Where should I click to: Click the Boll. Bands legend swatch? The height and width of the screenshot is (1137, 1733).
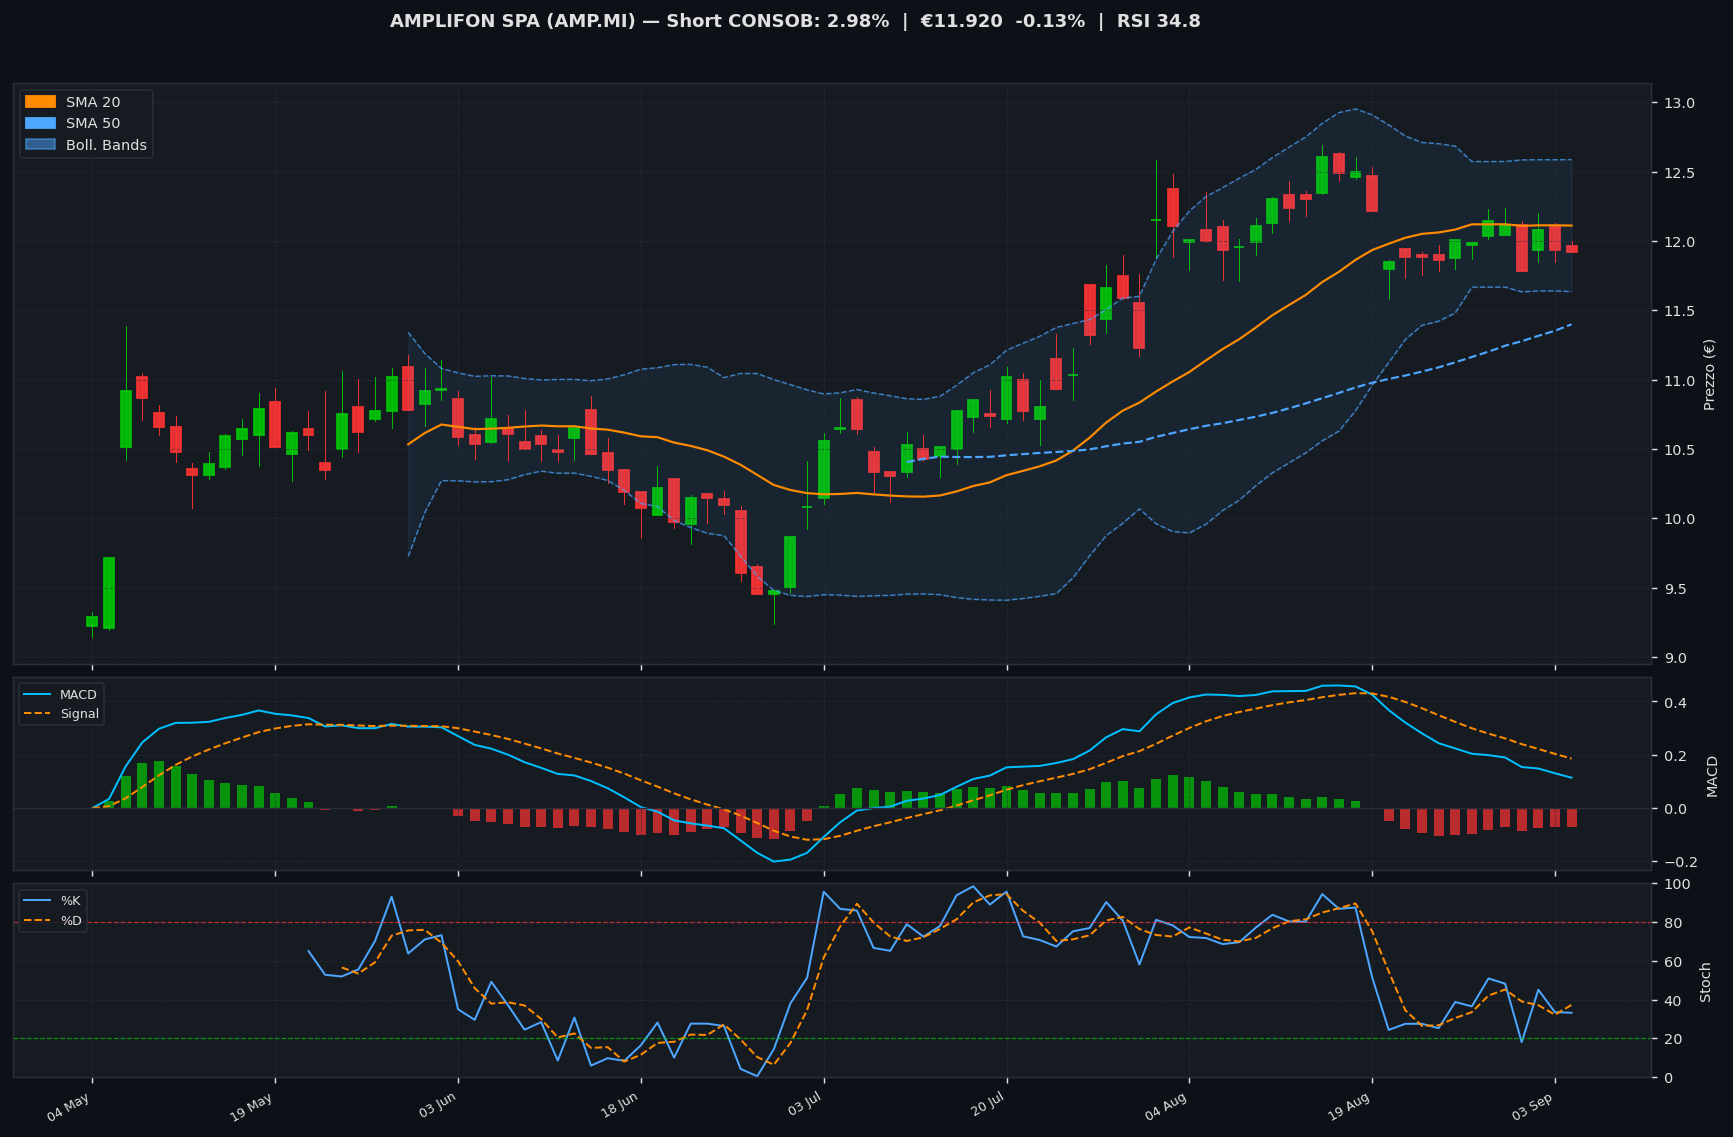(x=40, y=145)
